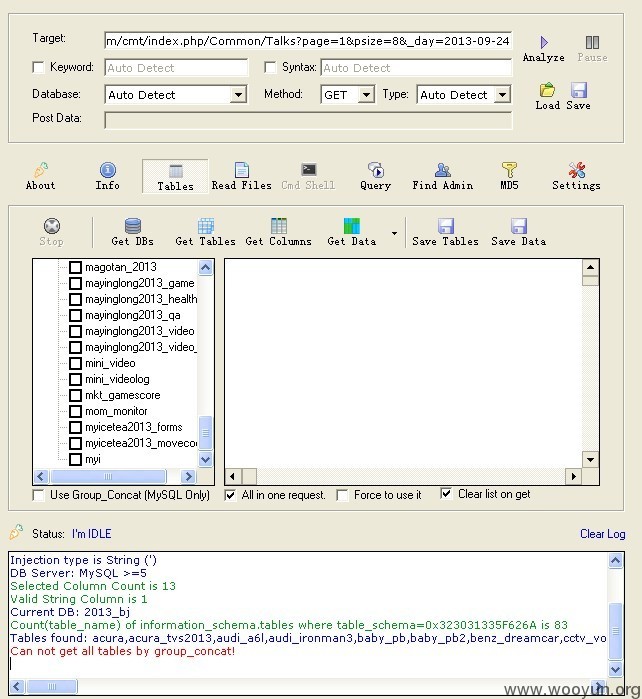Click the Save floppy icon near Load
The width and height of the screenshot is (642, 699).
click(x=579, y=90)
